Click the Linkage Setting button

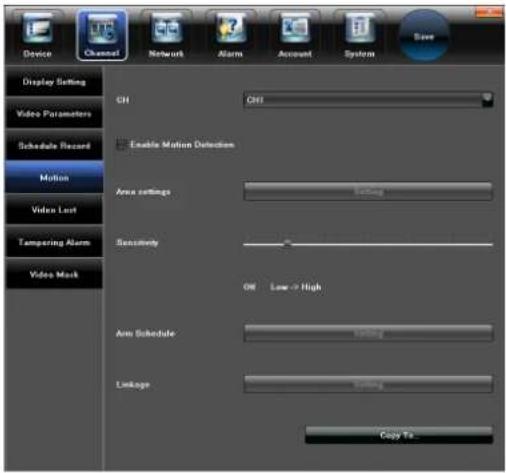coord(368,384)
